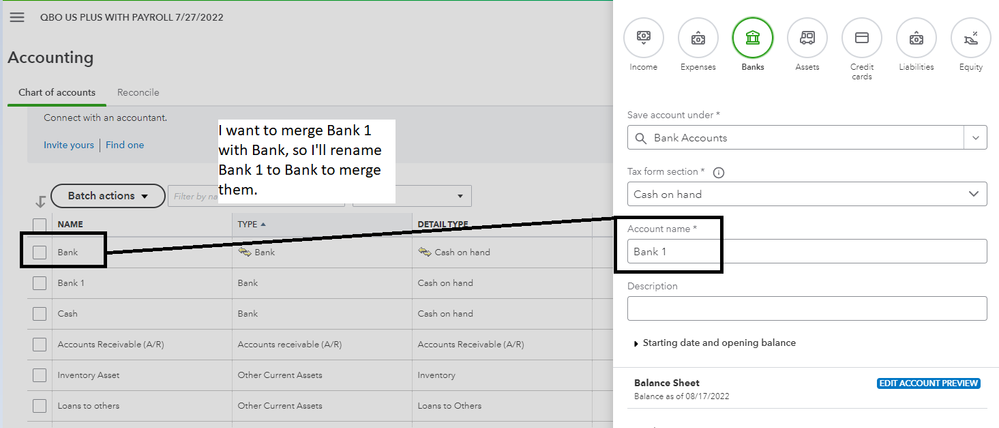Click the Account name field containing Bank 1
This screenshot has height=428, width=999.
tap(807, 252)
